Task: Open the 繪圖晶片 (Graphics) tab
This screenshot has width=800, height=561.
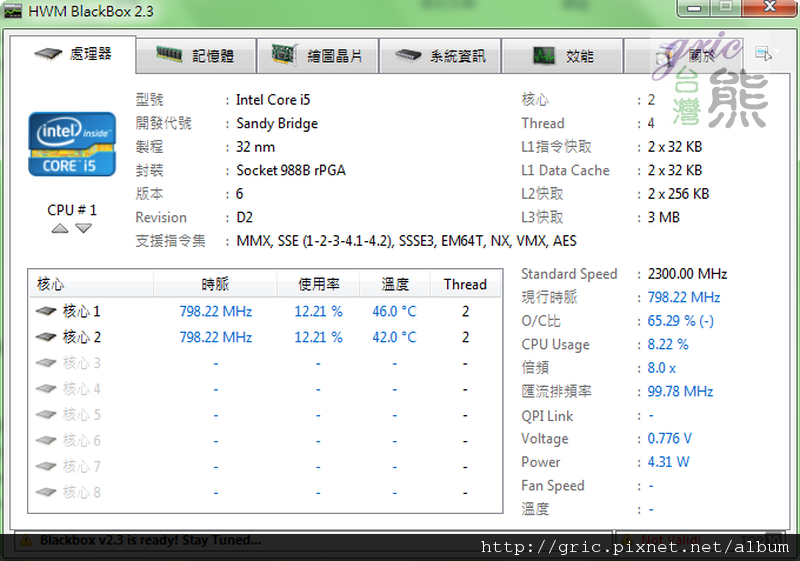Action: click(x=317, y=56)
